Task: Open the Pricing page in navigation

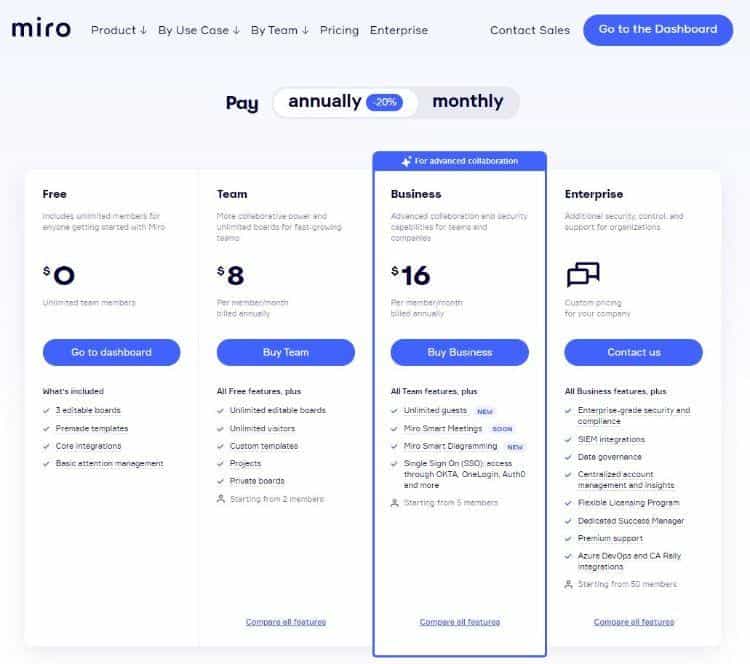Action: (x=339, y=30)
